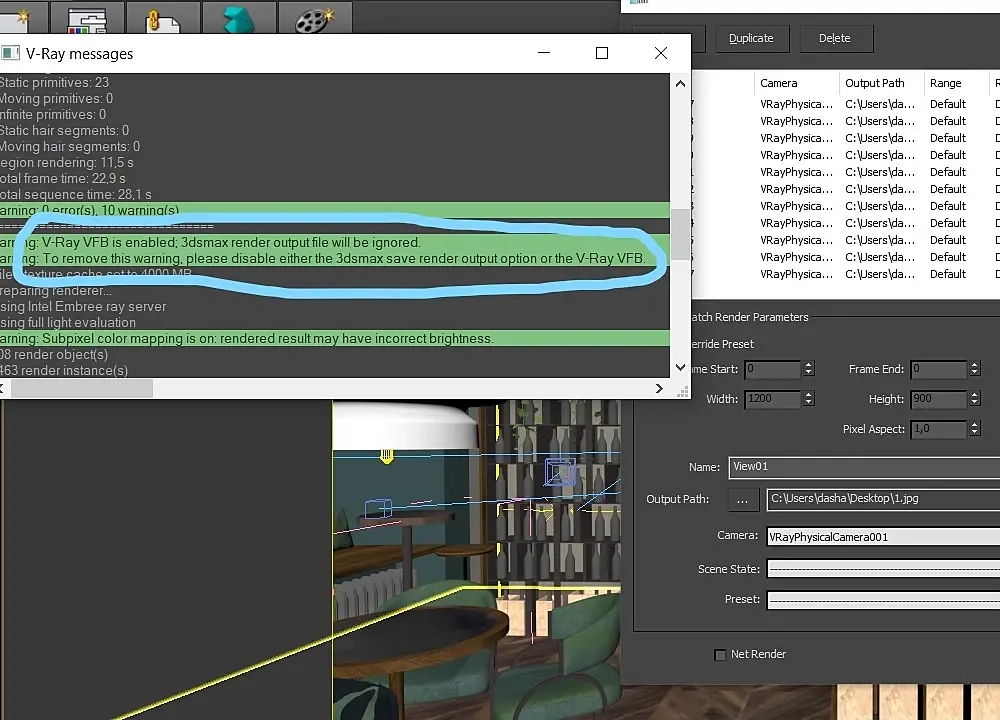Viewport: 1000px width, 720px height.
Task: Click the Height field showing 900
Action: tap(938, 399)
